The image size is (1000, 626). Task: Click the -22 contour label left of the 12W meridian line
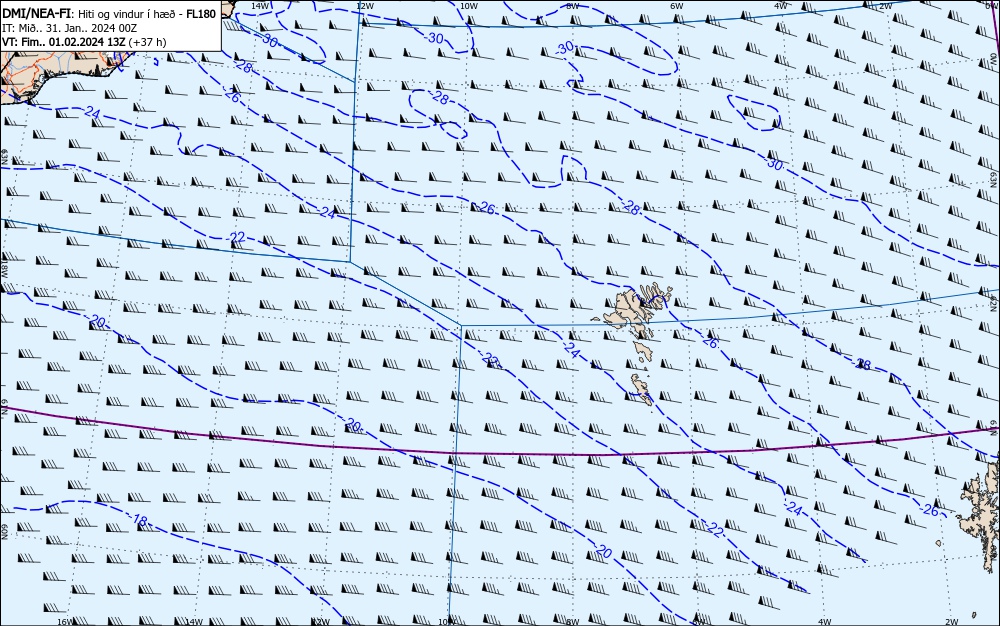click(x=236, y=238)
